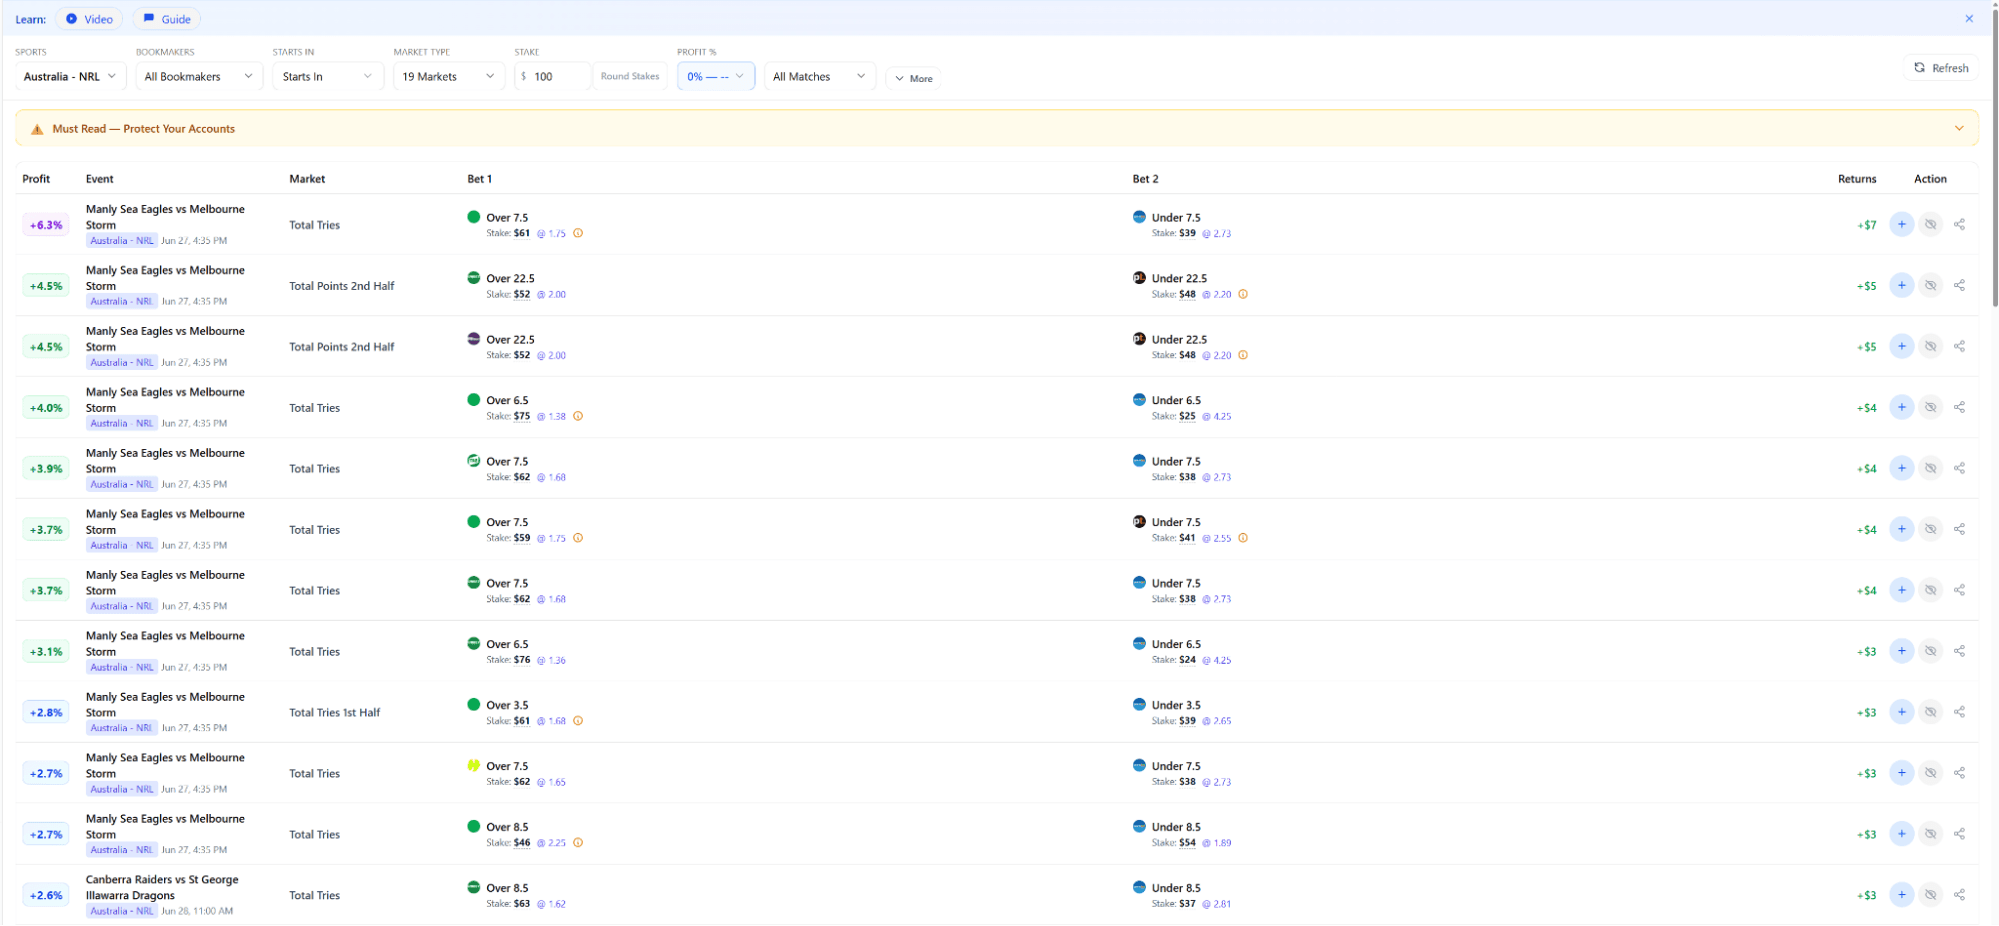Screen dimensions: 1999x926
Task: Hide the +3.7% row with $59 stake
Action: [1931, 530]
